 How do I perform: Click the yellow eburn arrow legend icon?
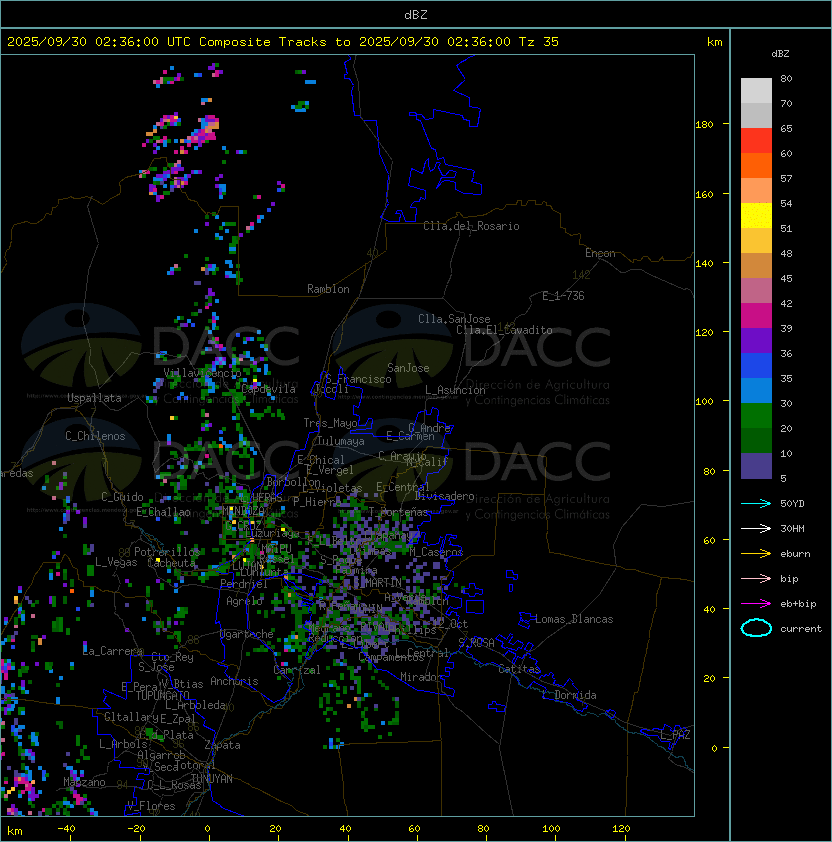tap(756, 554)
